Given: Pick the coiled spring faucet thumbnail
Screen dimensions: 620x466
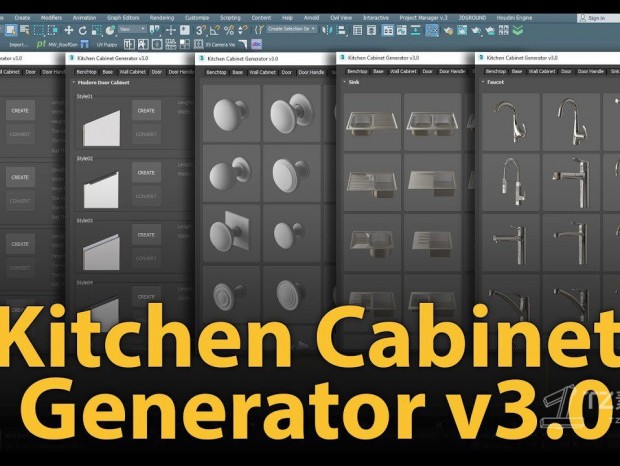Looking at the screenshot, I should (511, 183).
